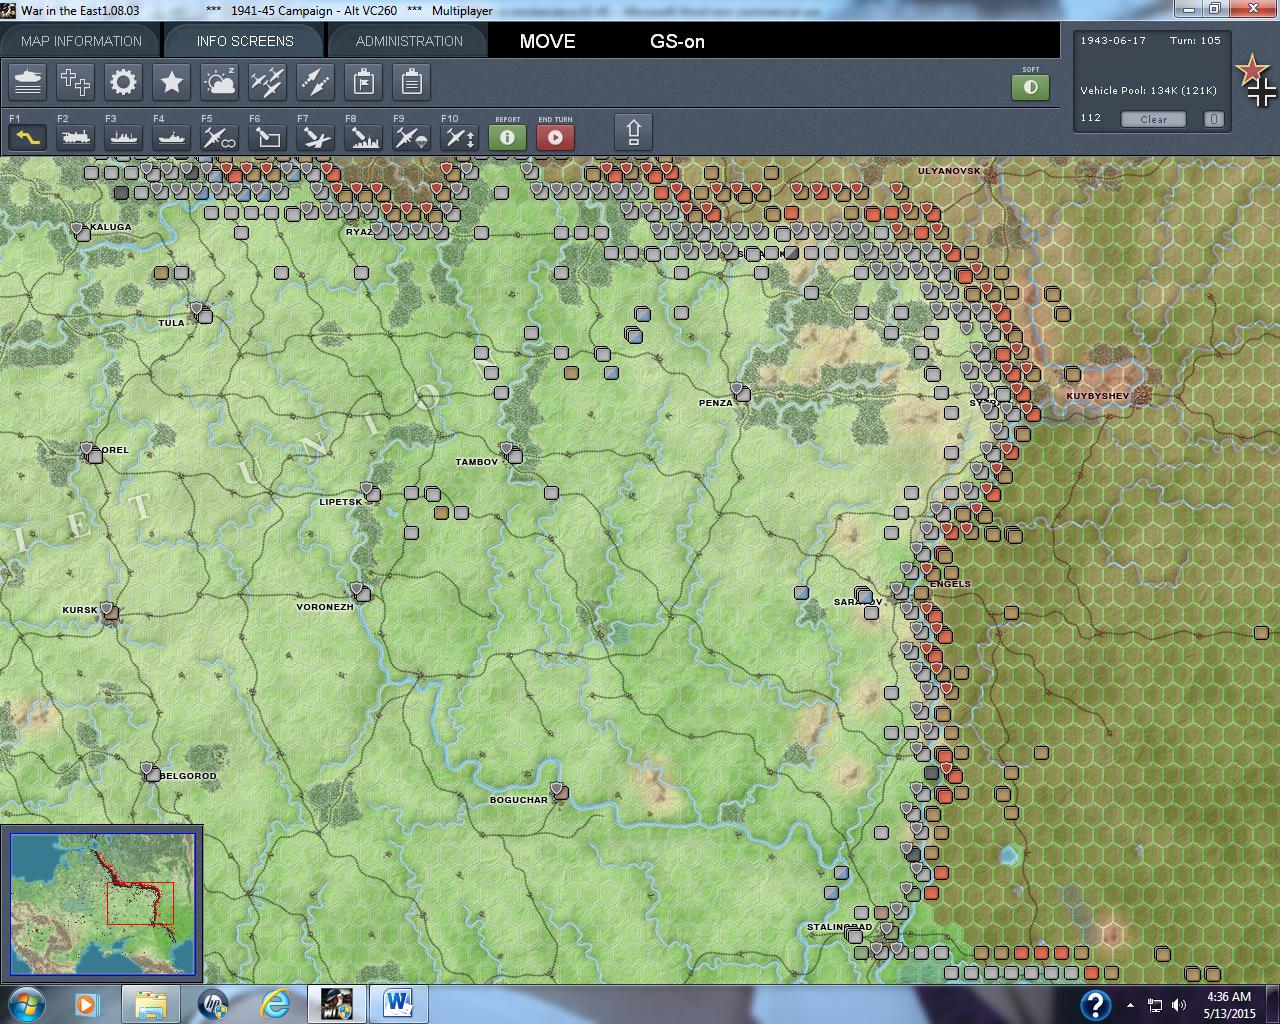Click the Belgorod city label on map
The image size is (1280, 1024).
tap(188, 776)
